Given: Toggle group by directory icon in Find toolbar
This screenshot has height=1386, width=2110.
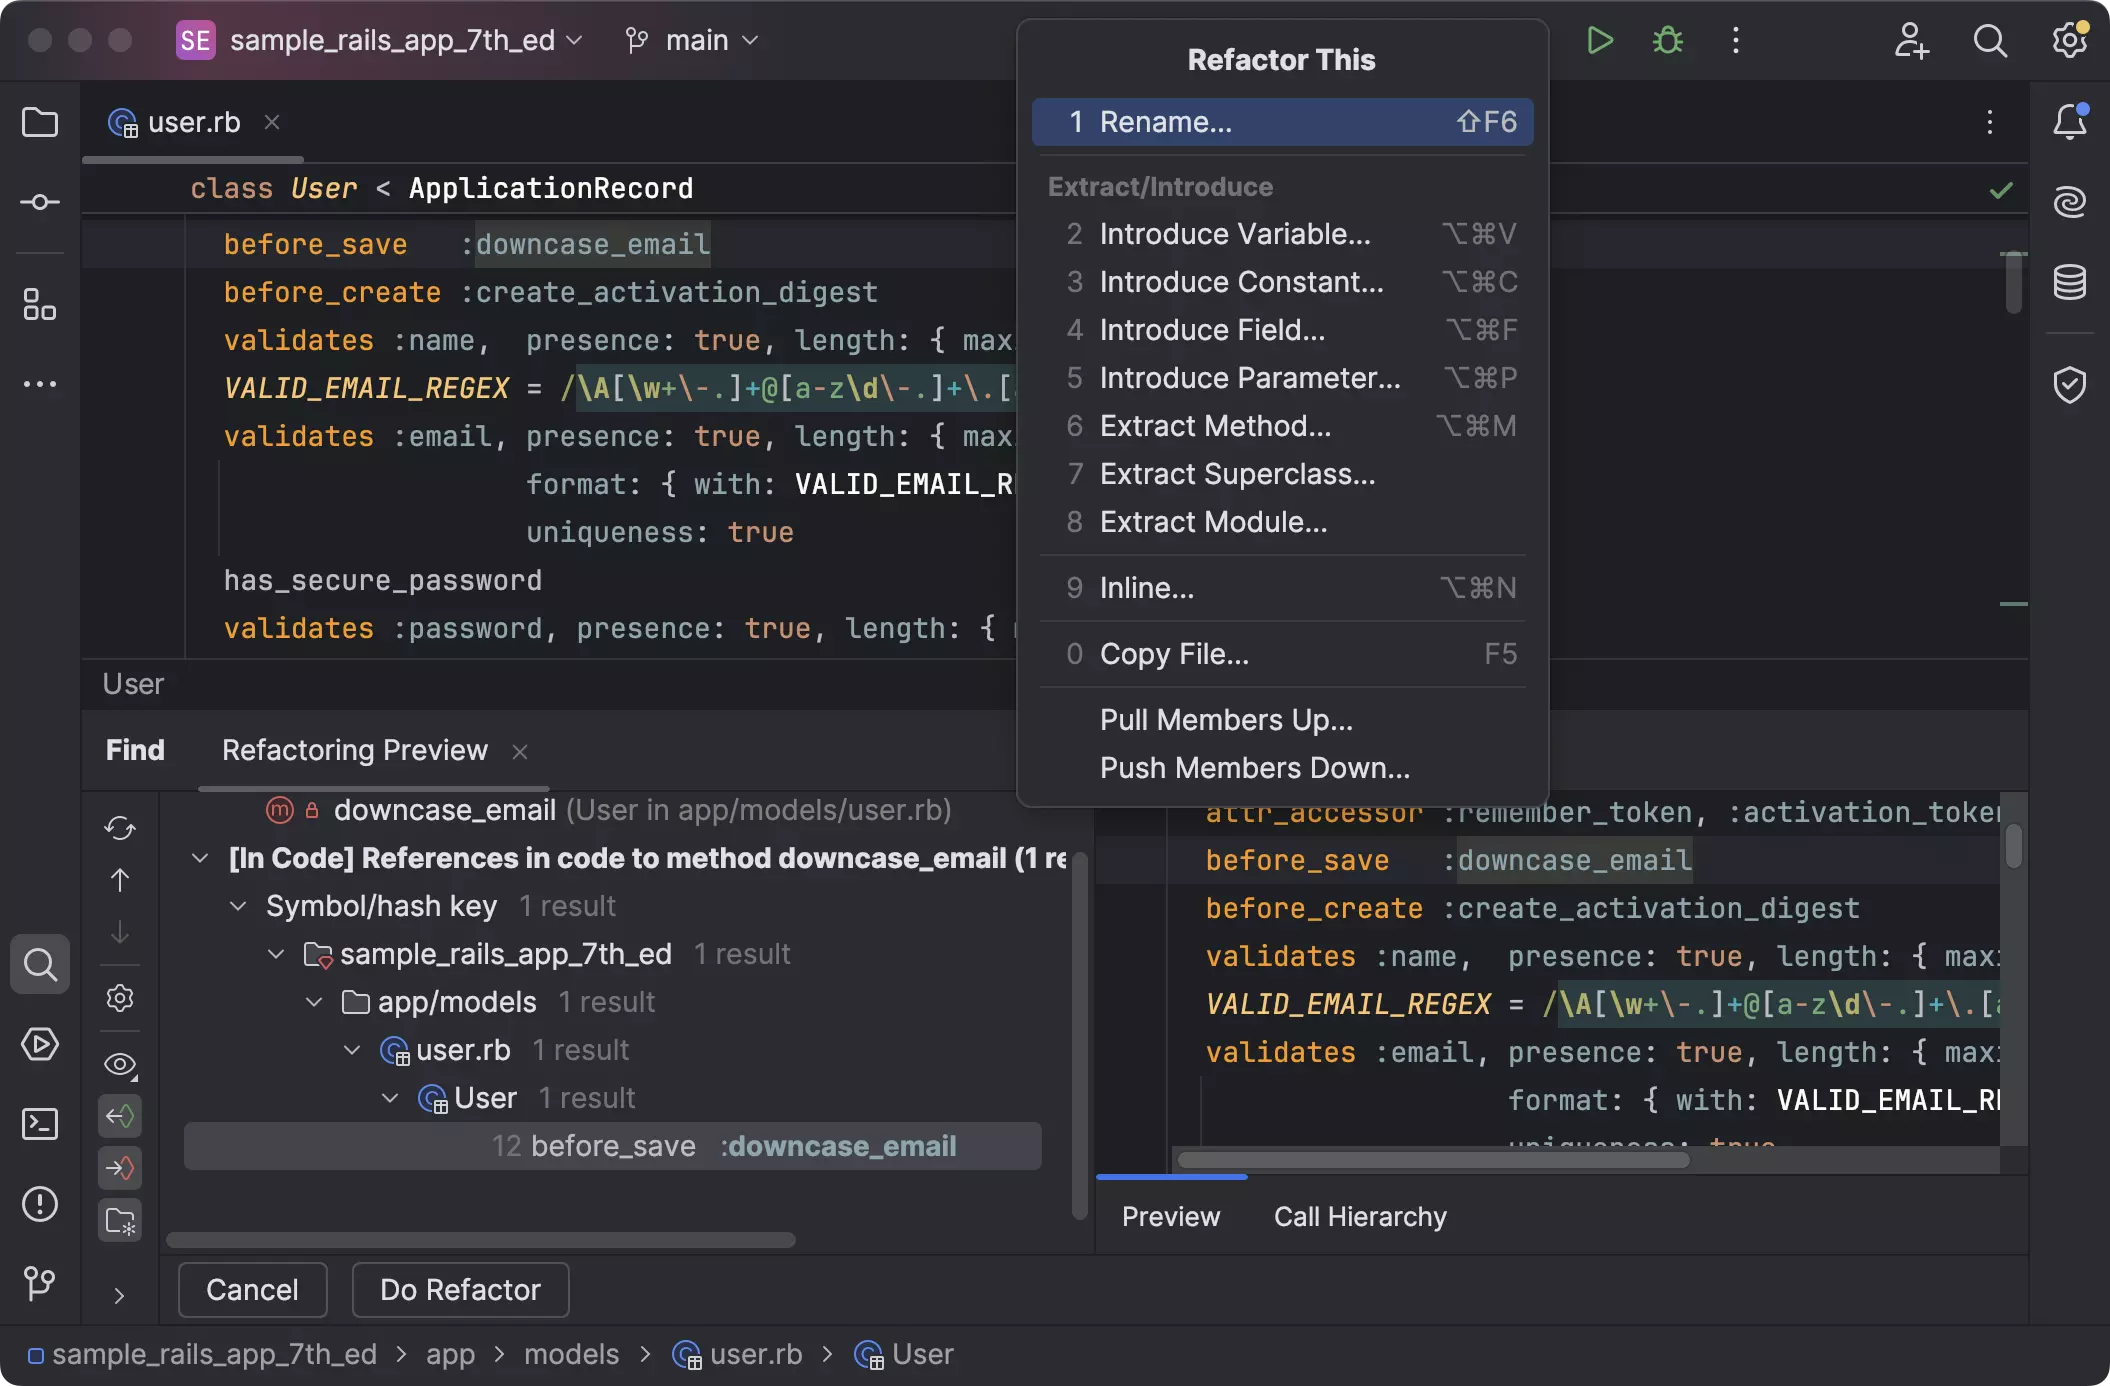Looking at the screenshot, I should pos(120,1220).
